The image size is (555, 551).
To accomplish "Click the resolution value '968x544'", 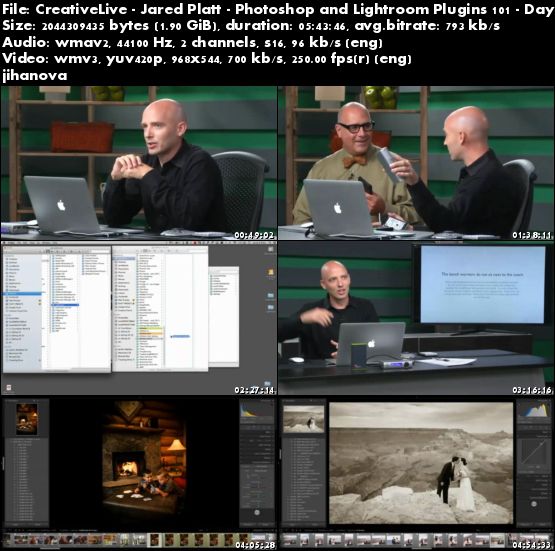I will (196, 59).
